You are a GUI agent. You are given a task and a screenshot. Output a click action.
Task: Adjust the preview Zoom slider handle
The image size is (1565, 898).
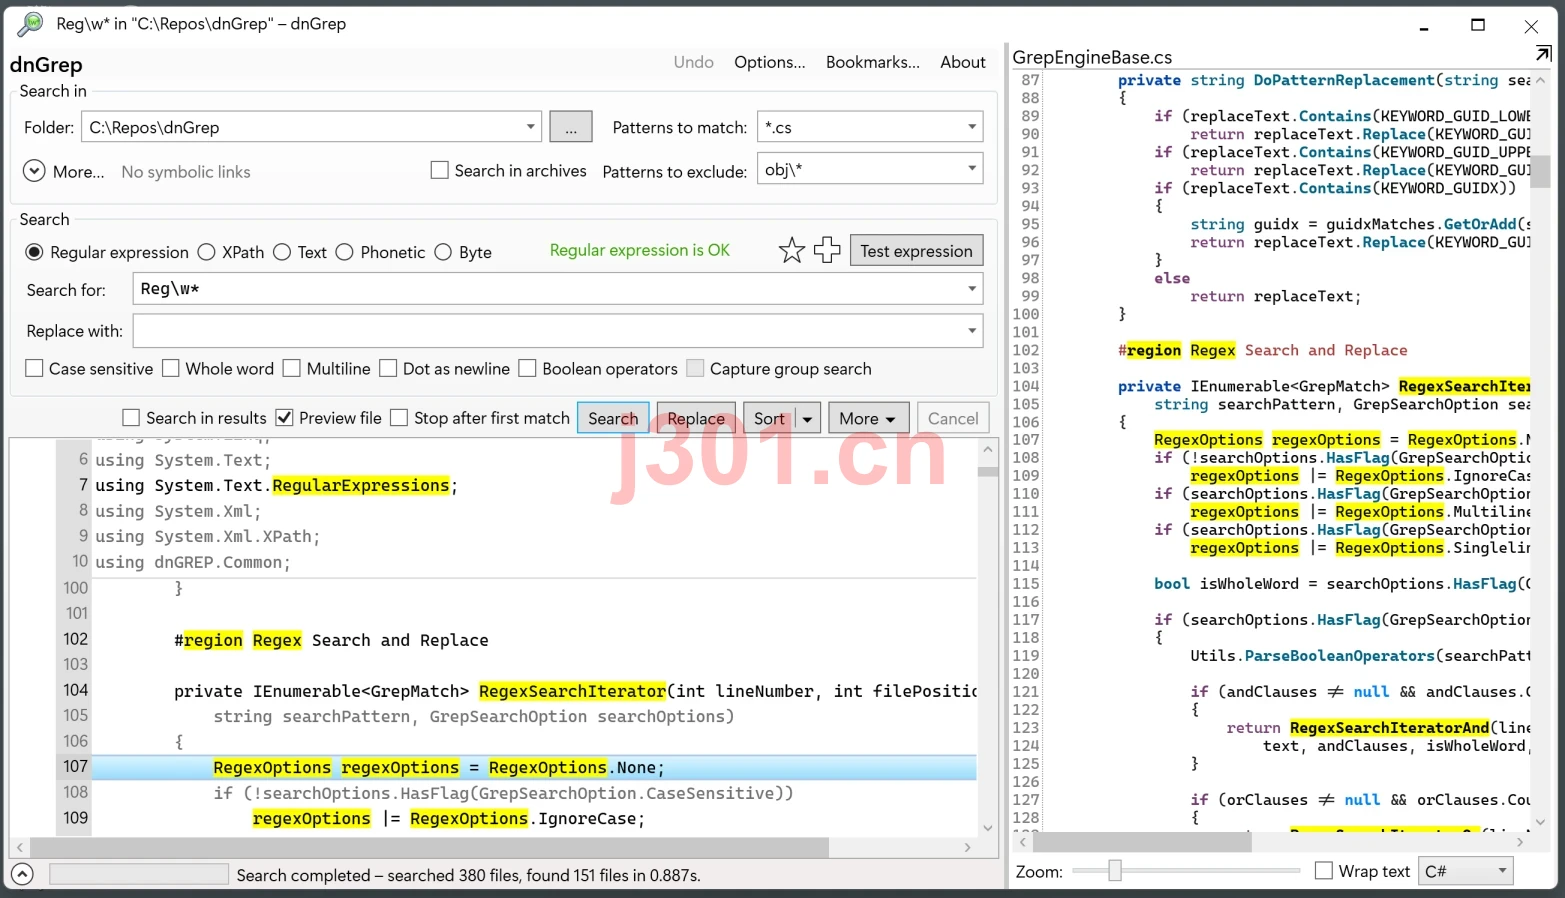pos(1114,871)
